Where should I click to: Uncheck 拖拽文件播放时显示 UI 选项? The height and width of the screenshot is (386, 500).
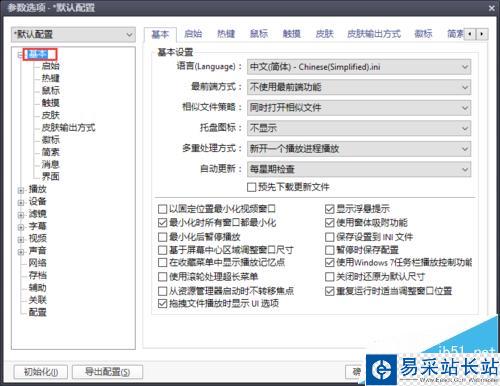162,303
